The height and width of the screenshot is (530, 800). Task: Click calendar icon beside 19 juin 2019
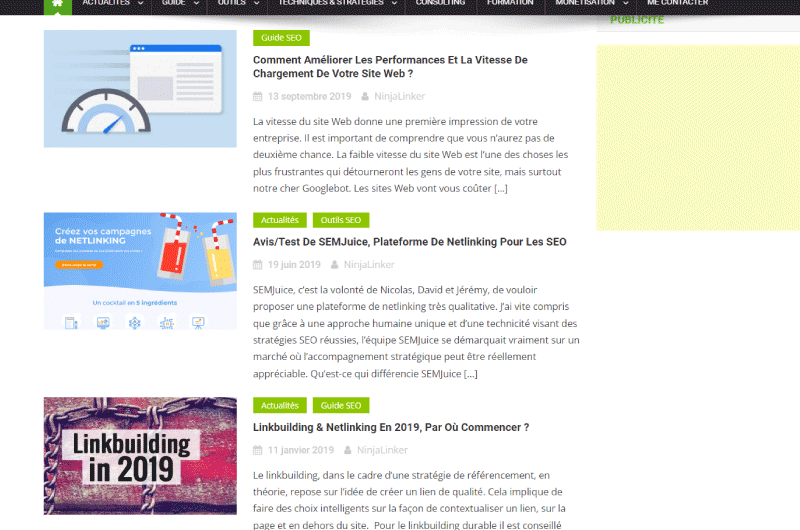tap(258, 265)
